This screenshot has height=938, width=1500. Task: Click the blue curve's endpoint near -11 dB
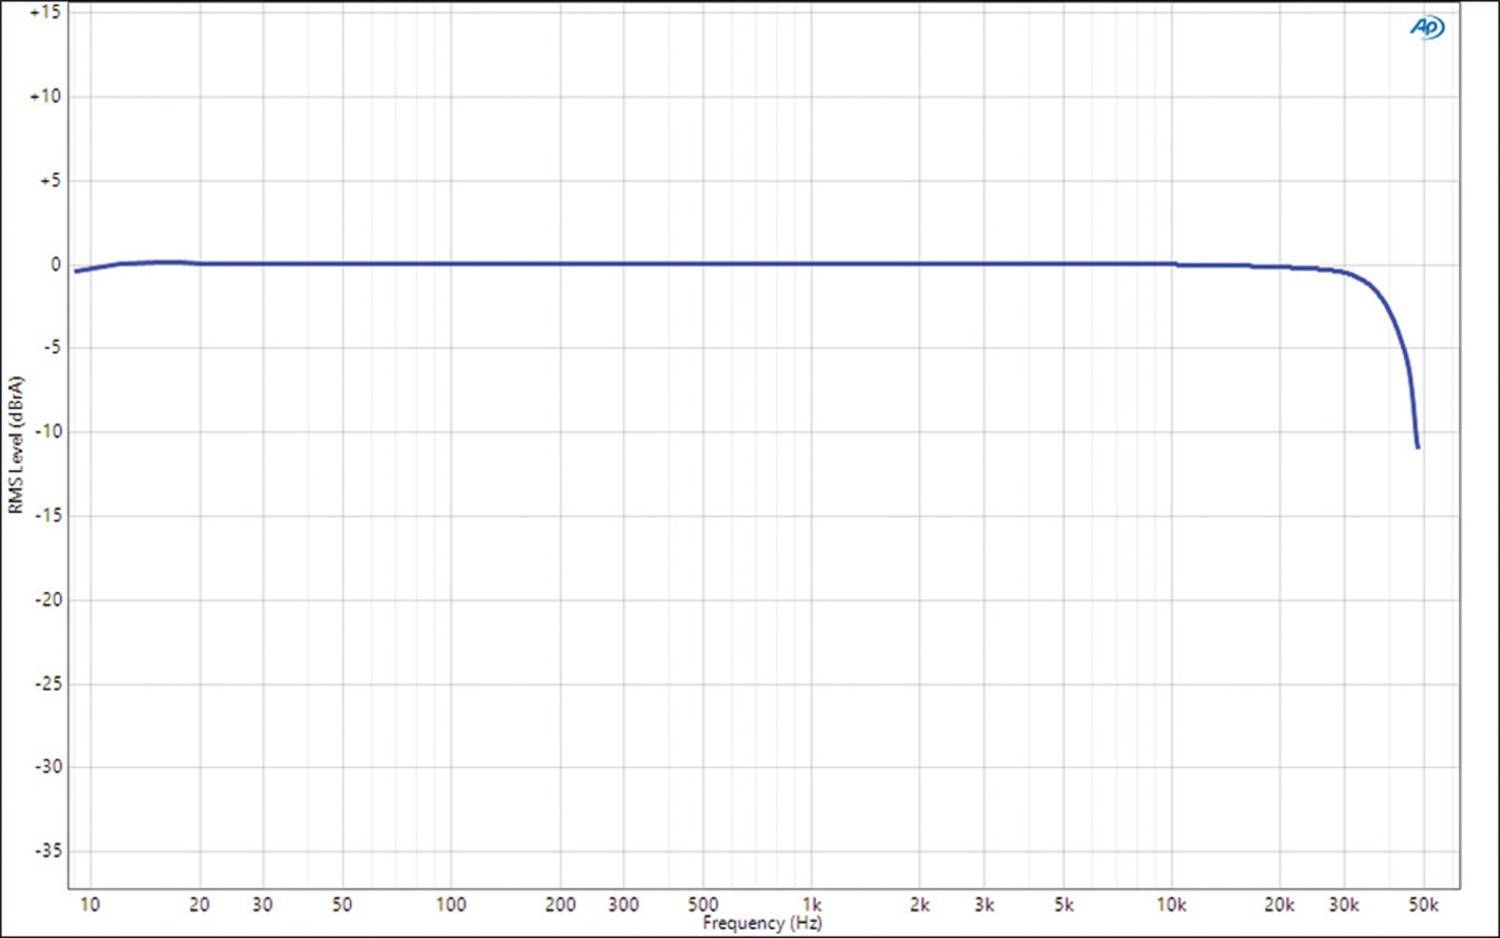click(1417, 446)
